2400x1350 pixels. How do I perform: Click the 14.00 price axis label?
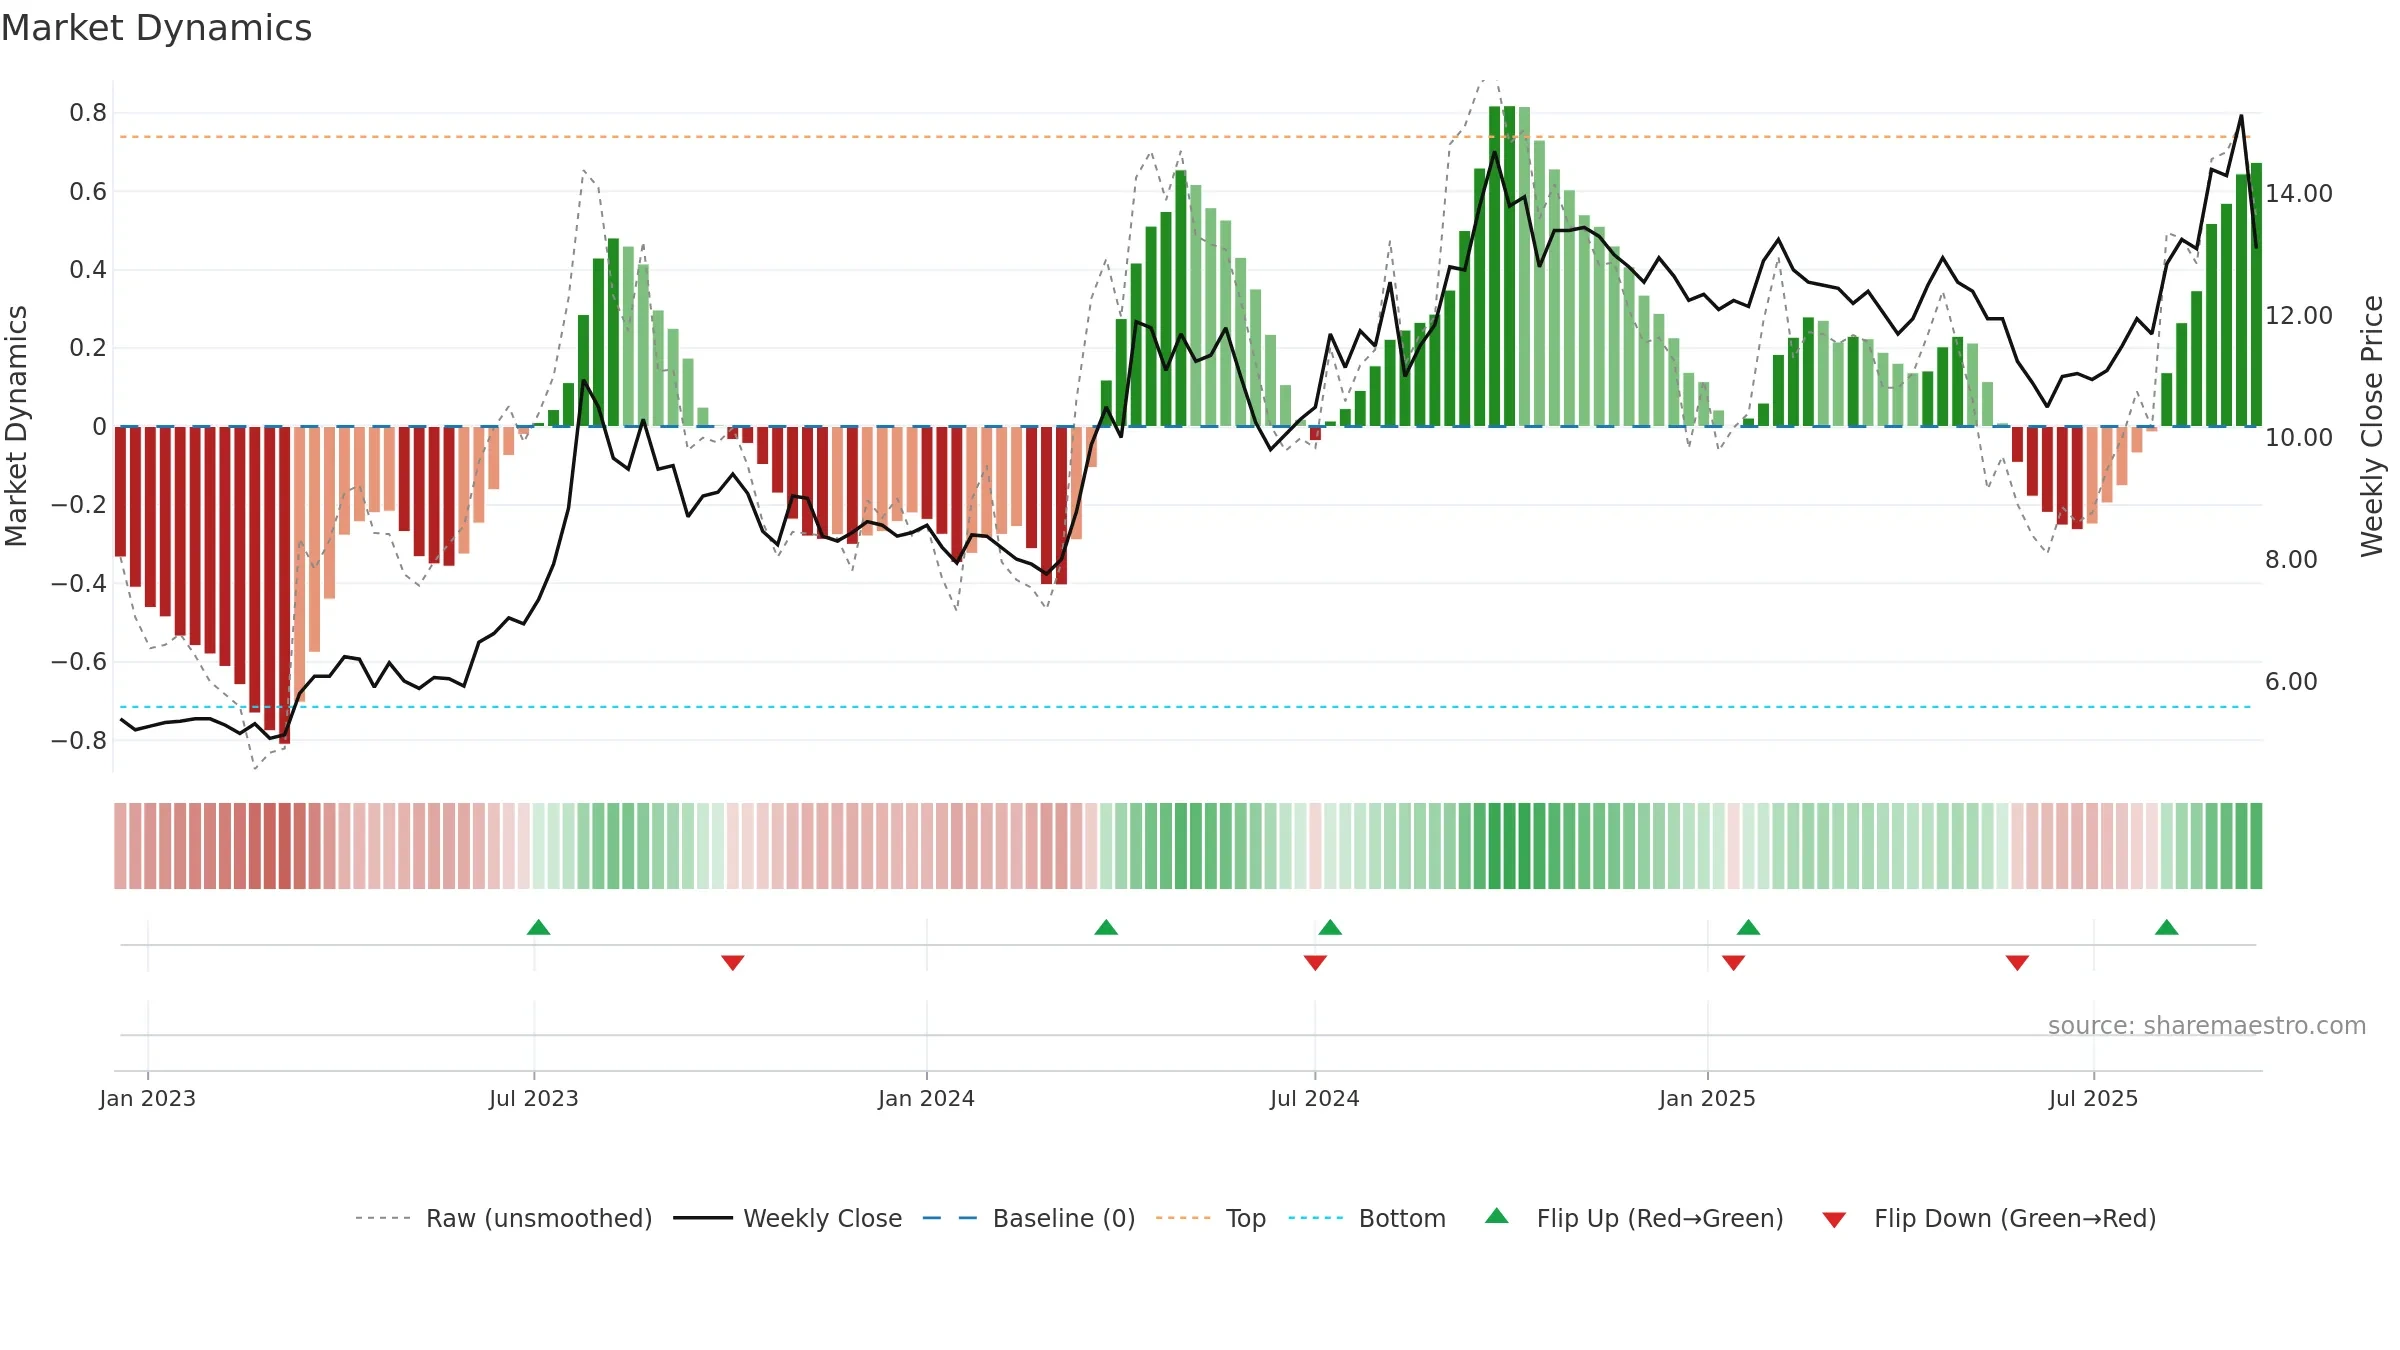point(2299,193)
